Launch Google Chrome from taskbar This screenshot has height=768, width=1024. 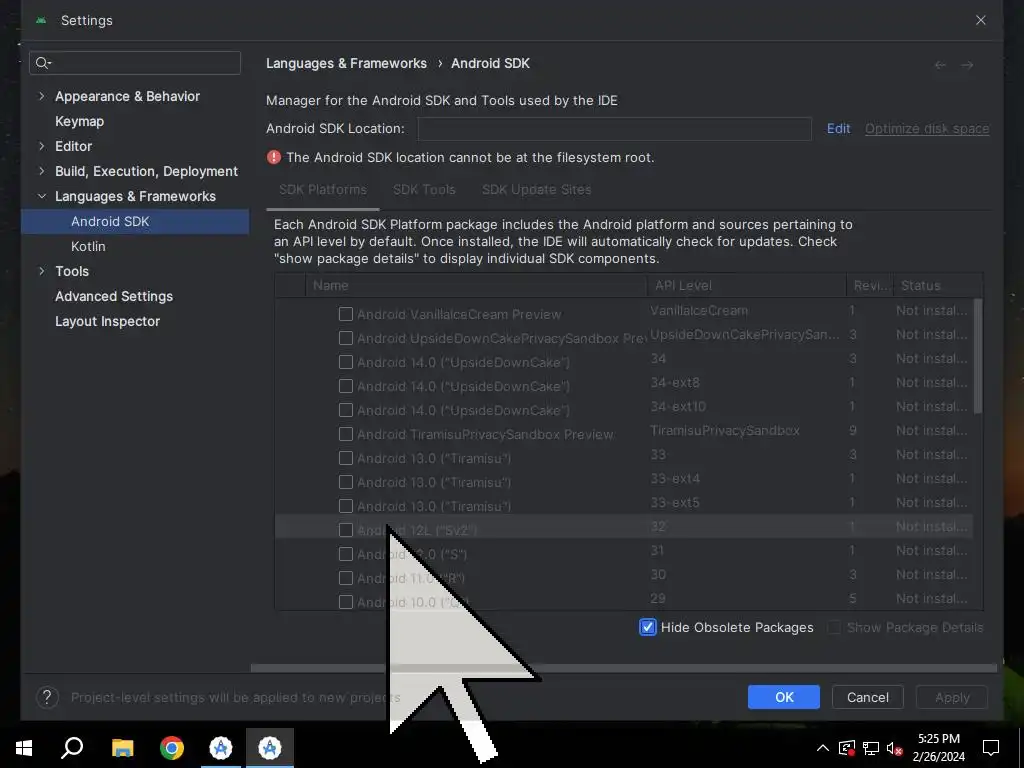172,748
